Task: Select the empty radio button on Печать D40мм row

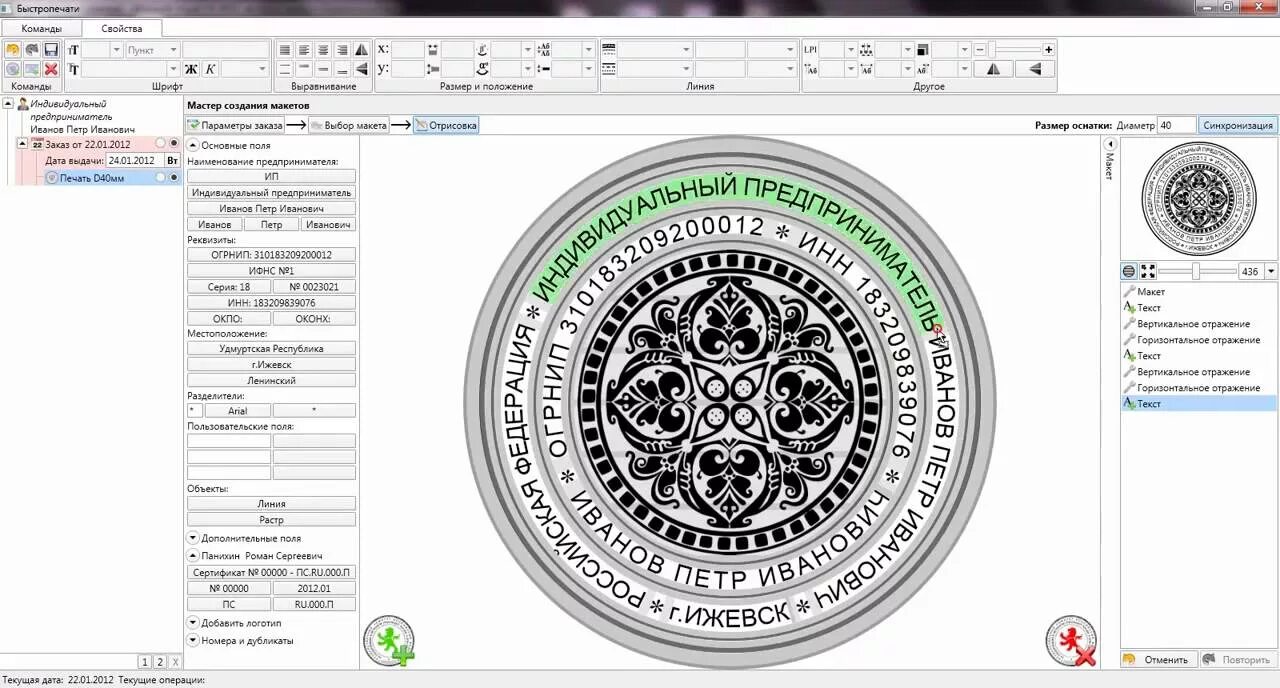Action: 160,178
